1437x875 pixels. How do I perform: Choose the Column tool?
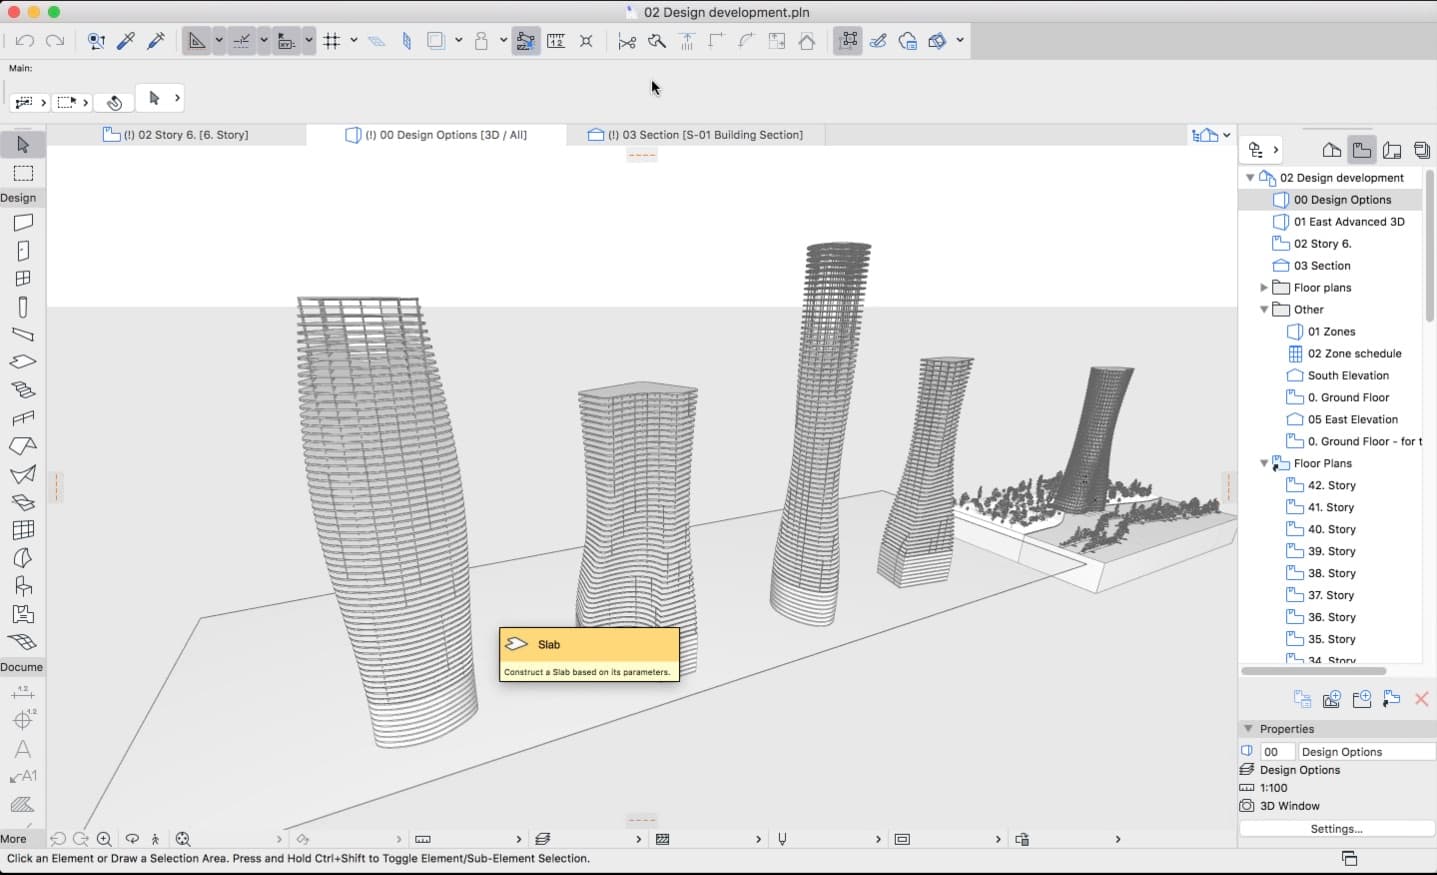[23, 307]
